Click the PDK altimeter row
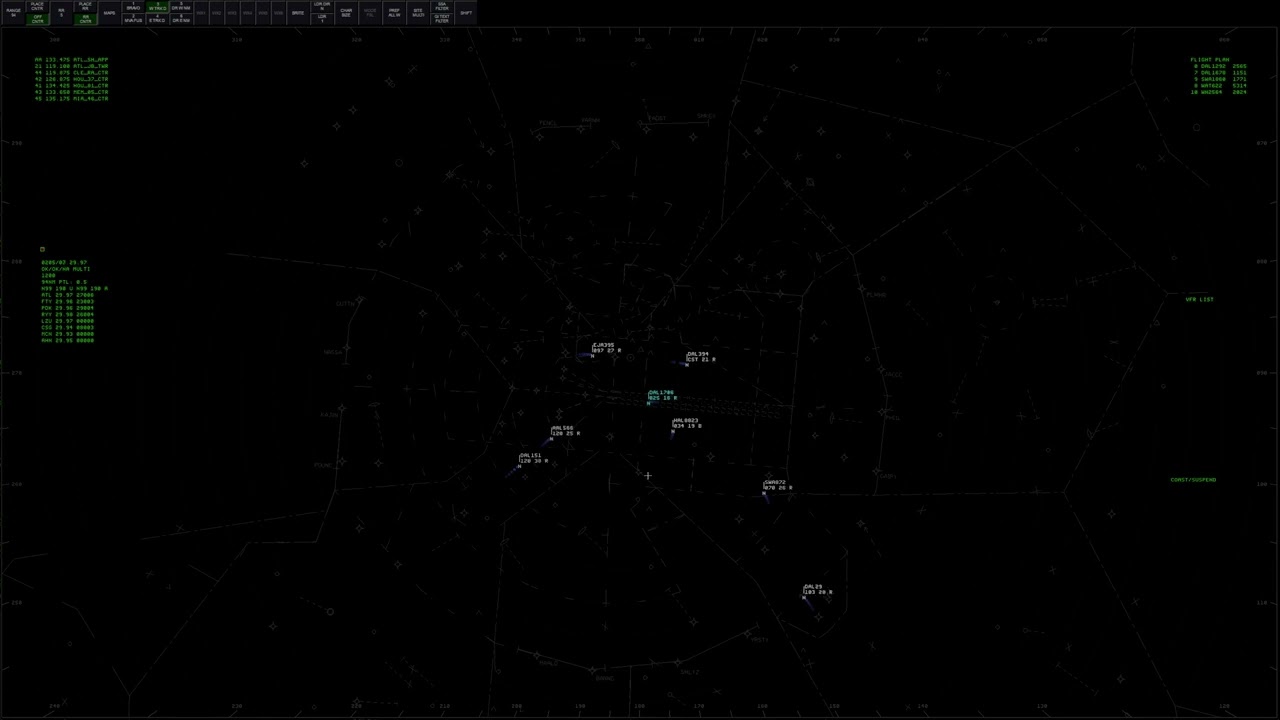The width and height of the screenshot is (1280, 720). click(x=67, y=308)
